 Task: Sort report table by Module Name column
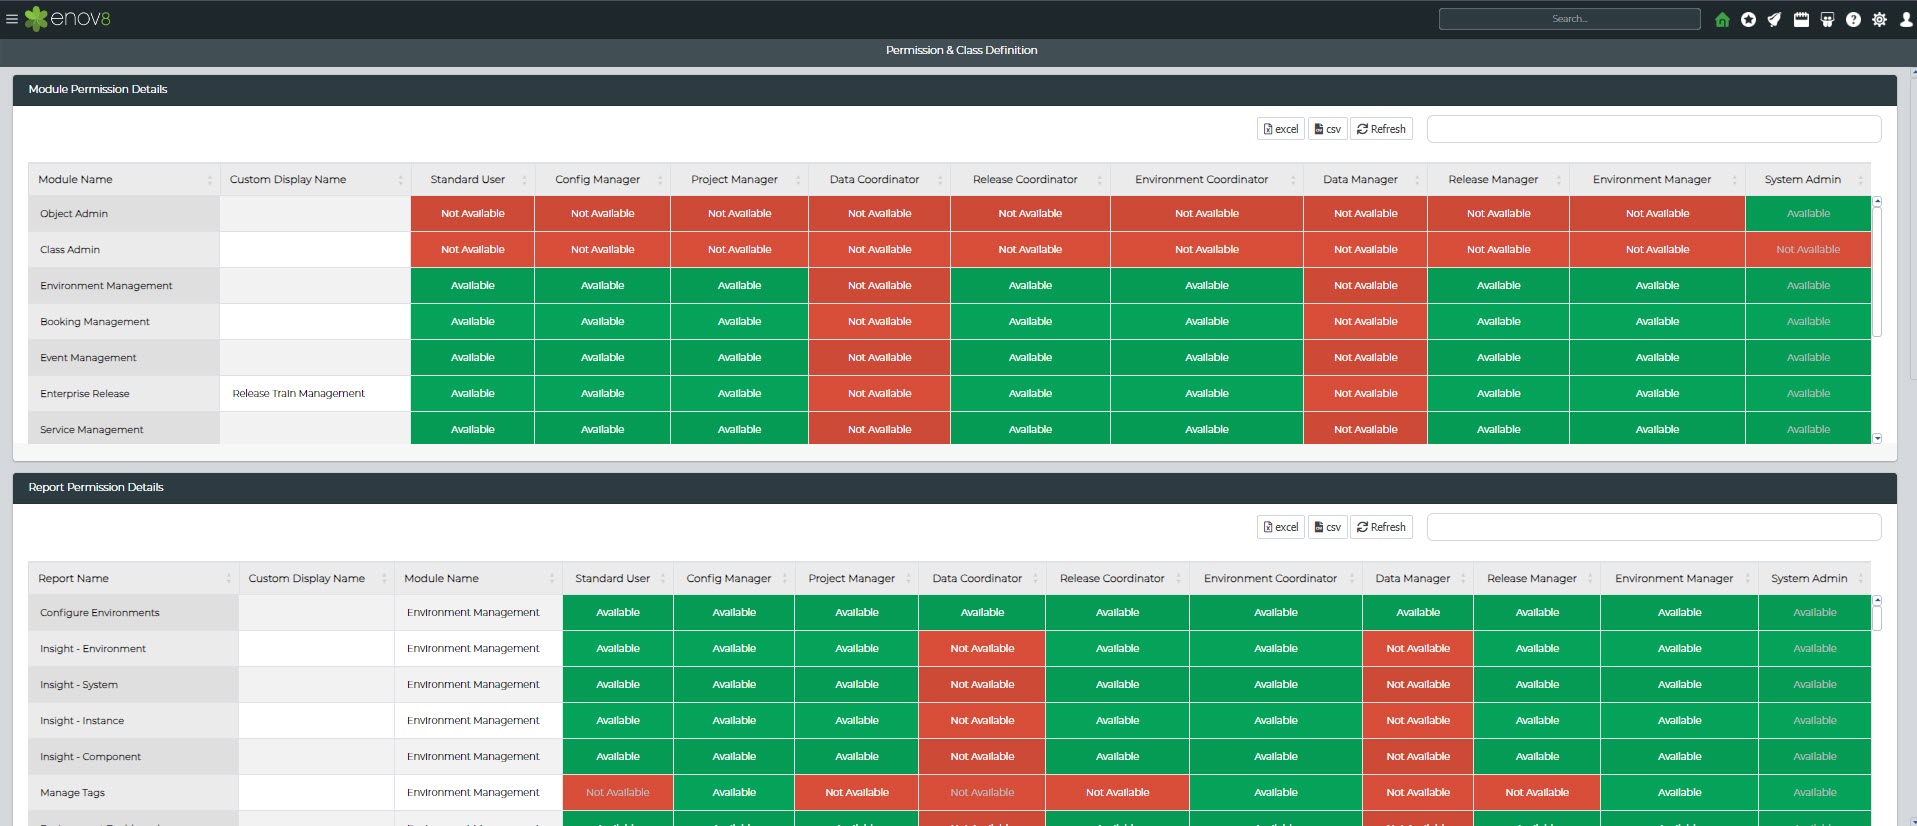click(478, 578)
